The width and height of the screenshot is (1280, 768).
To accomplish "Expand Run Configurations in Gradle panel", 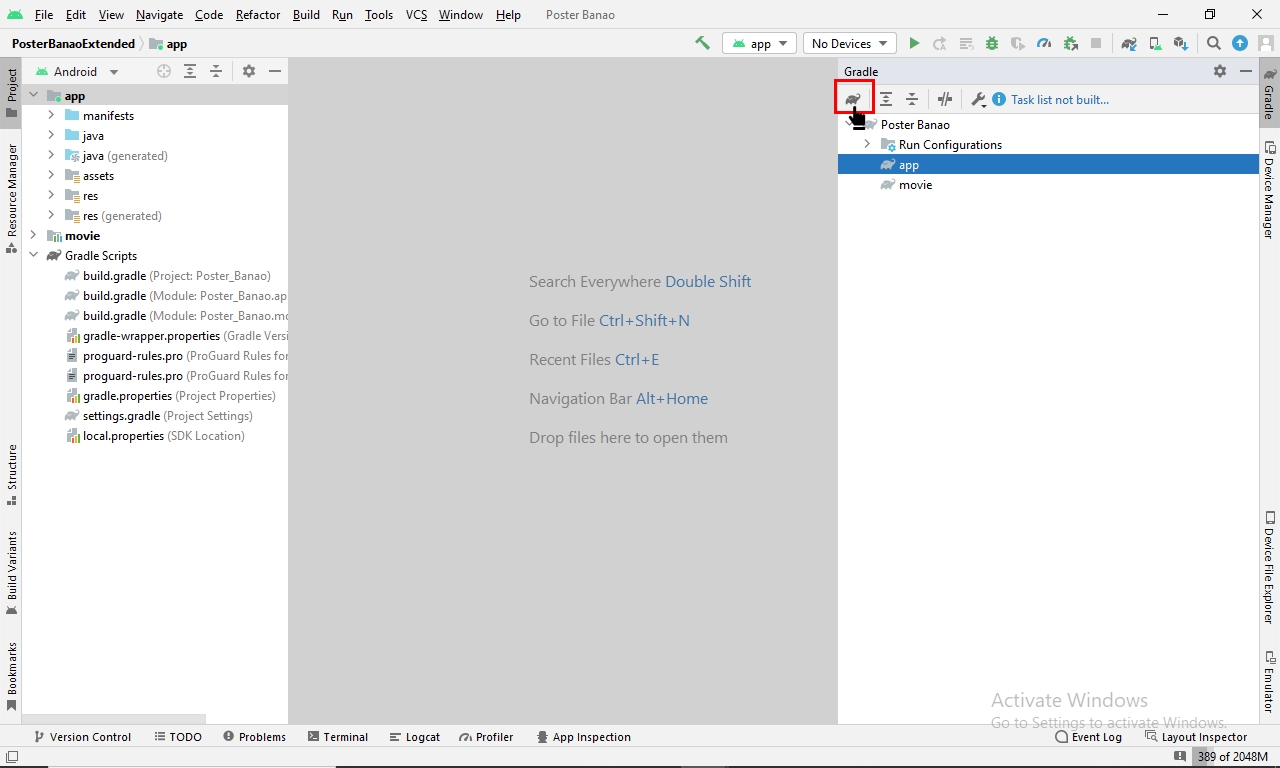I will [867, 145].
